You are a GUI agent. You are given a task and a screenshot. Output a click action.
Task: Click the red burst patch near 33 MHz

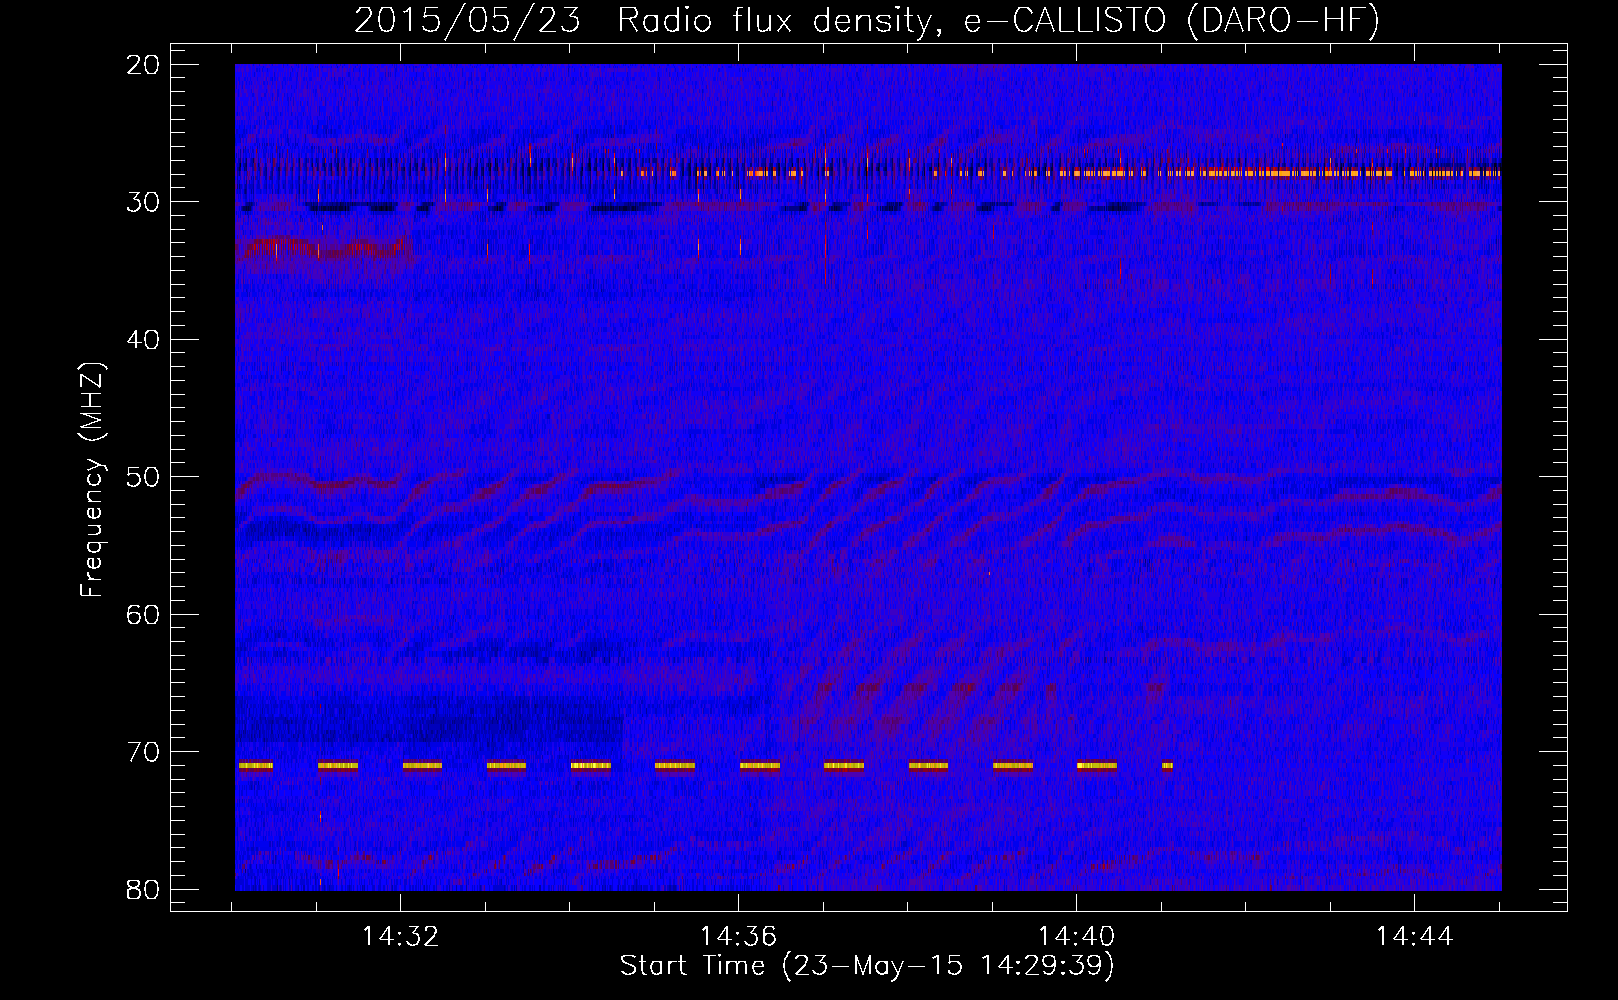point(328,250)
